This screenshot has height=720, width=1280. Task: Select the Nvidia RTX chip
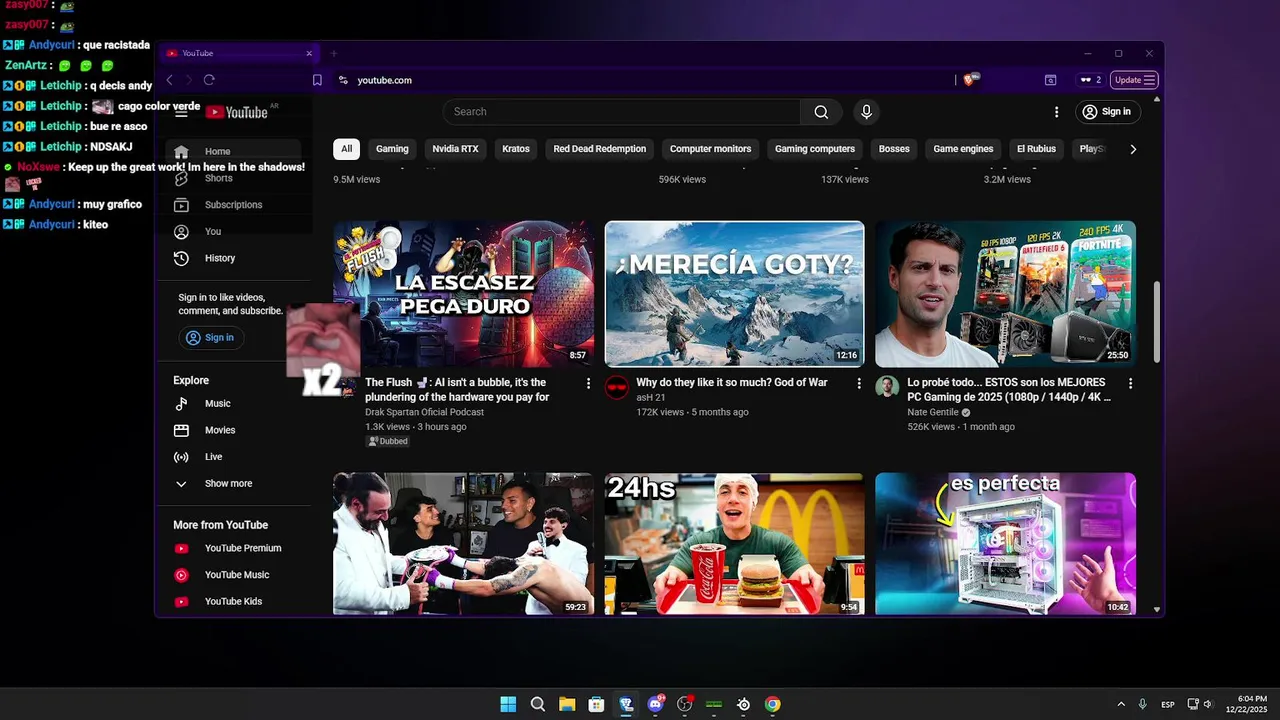[455, 149]
